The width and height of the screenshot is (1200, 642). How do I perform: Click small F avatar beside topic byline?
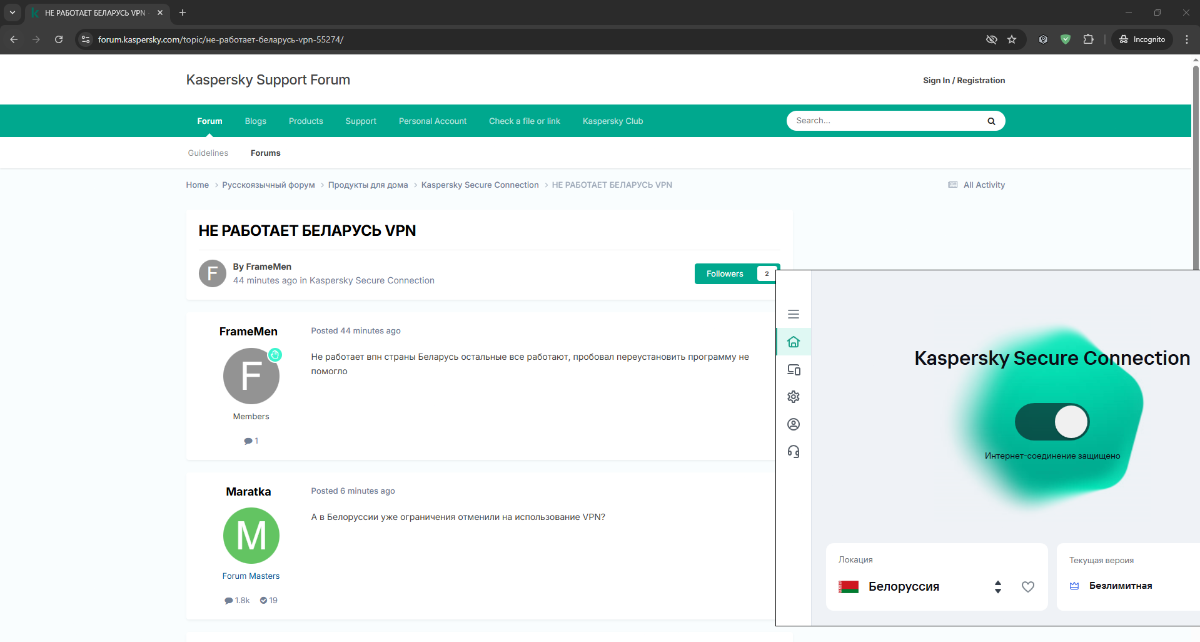click(212, 273)
